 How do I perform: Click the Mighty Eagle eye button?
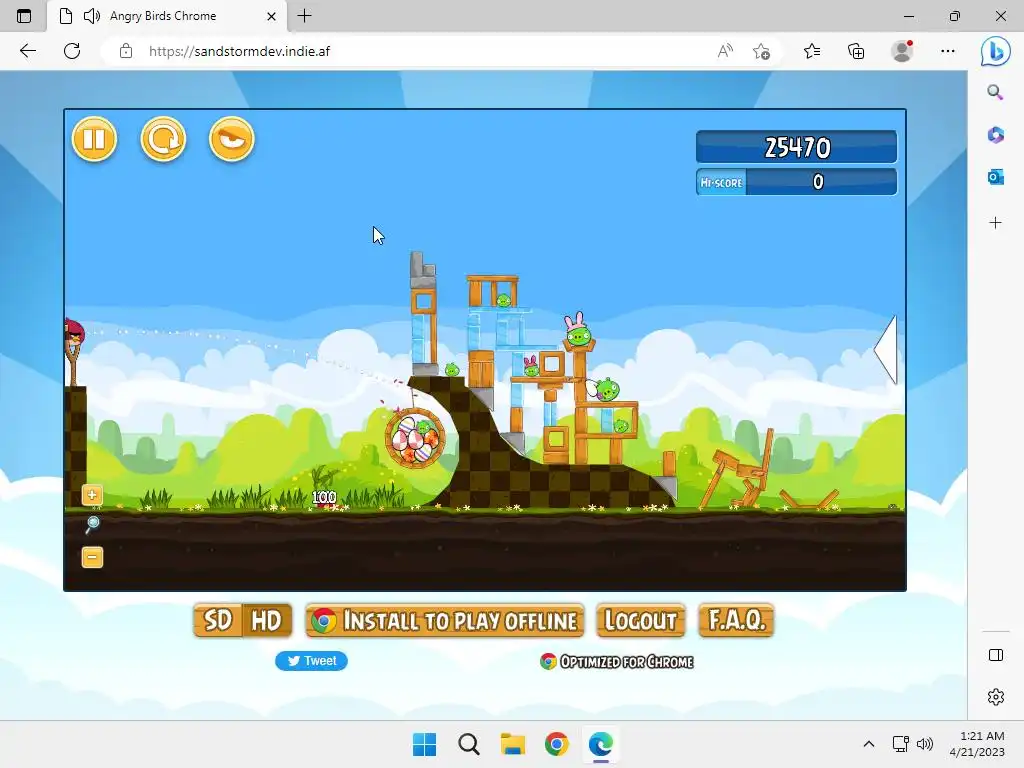(232, 138)
